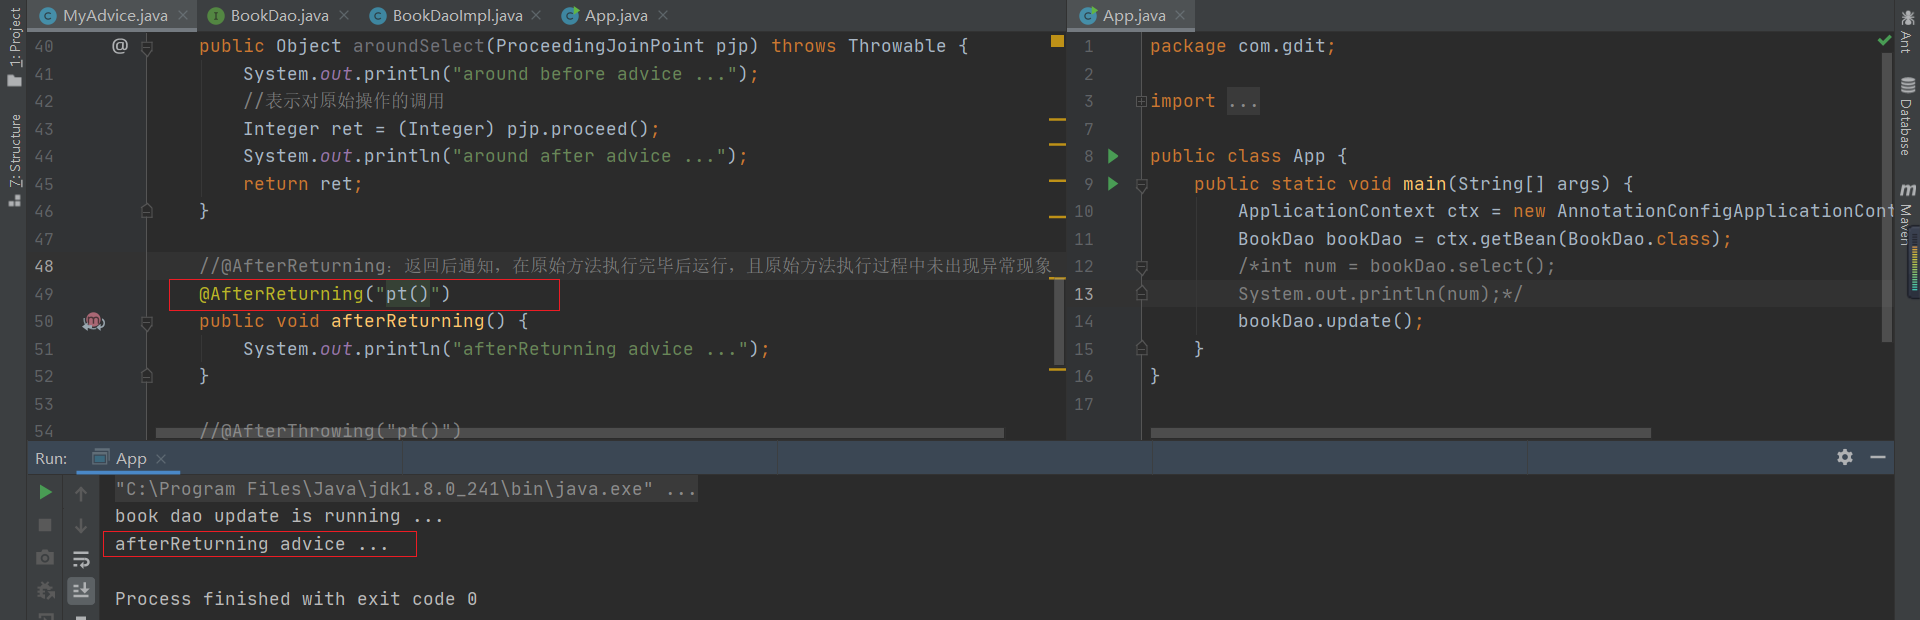This screenshot has height=620, width=1920.
Task: Click the camera dump threads icon
Action: tap(45, 558)
